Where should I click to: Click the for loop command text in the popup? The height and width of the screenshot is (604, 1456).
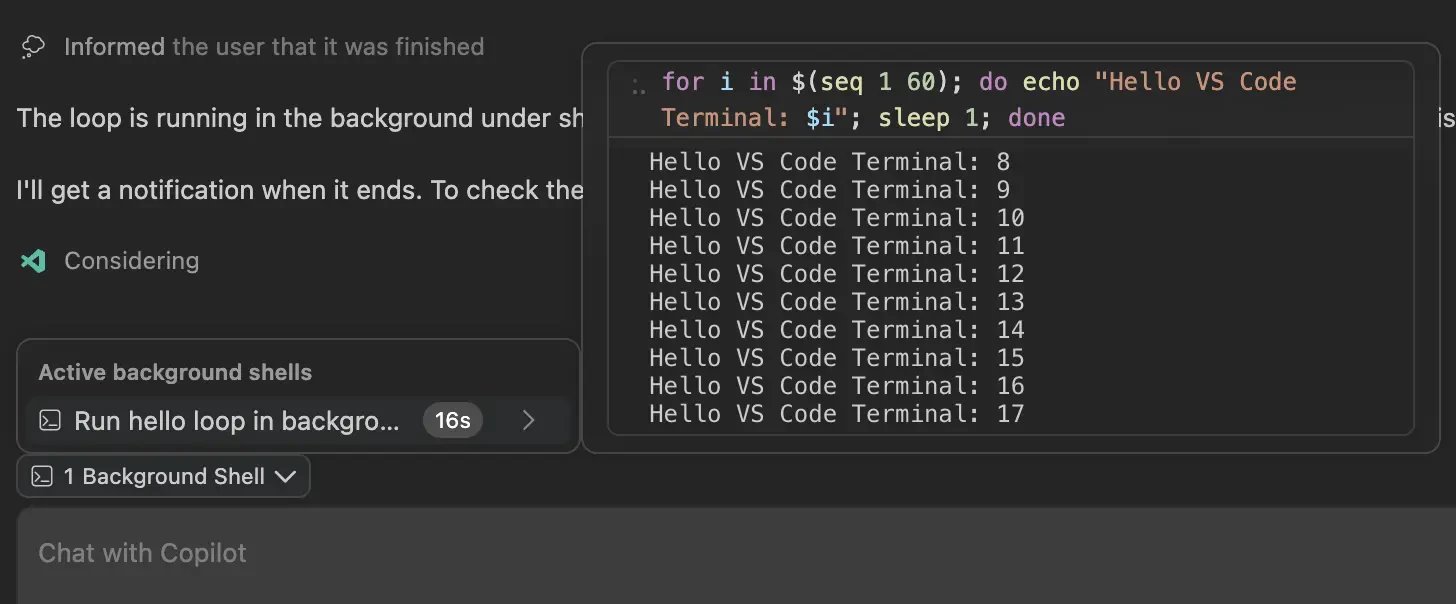click(978, 100)
